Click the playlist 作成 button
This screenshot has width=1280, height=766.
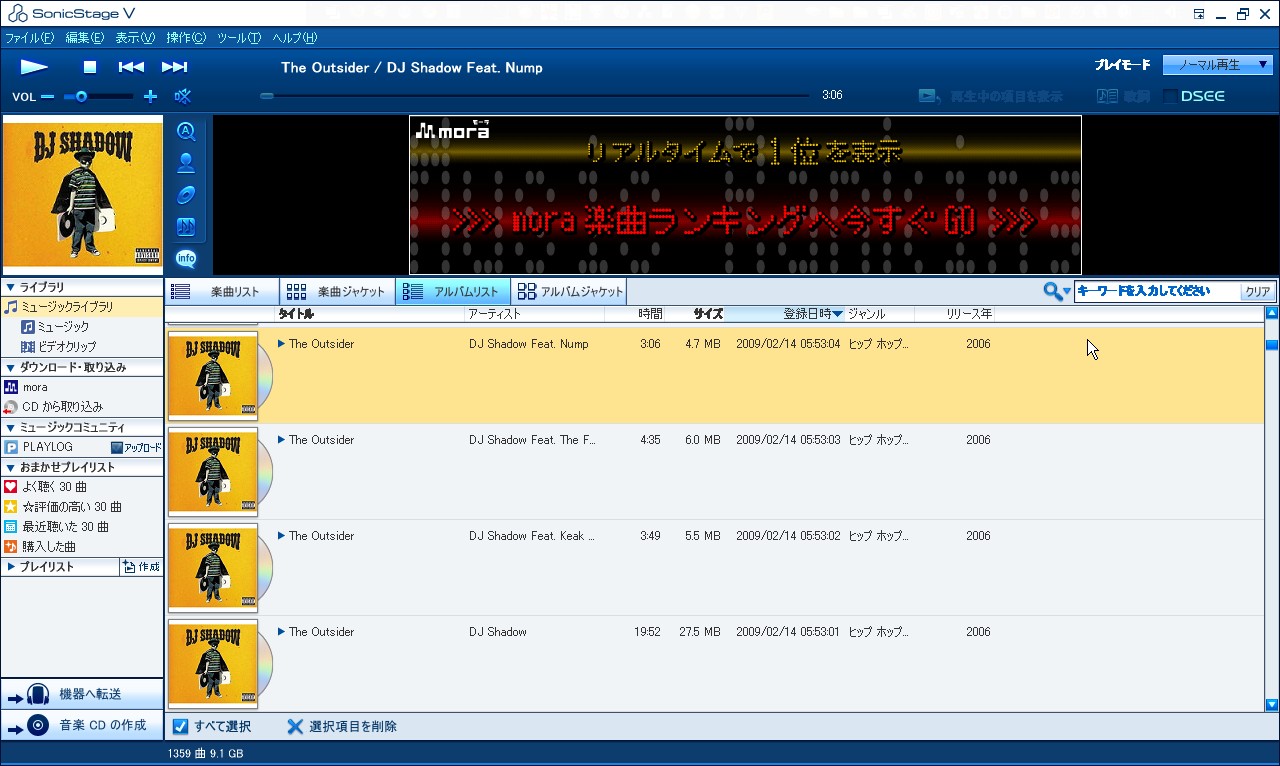pos(141,567)
